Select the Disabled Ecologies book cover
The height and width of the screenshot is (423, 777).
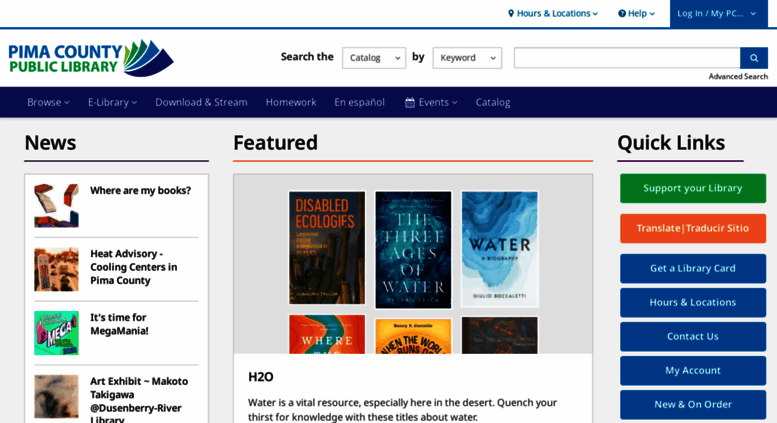click(327, 248)
